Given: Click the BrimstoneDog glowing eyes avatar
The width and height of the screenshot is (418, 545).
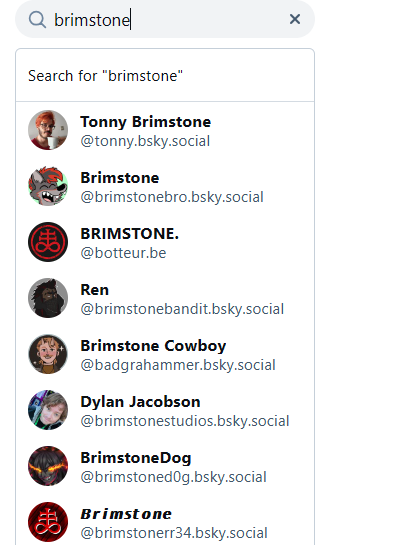Looking at the screenshot, I should 48,466.
